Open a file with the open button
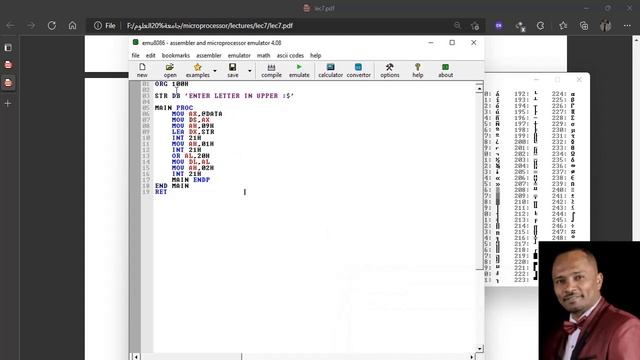640x360 pixels. coord(170,70)
